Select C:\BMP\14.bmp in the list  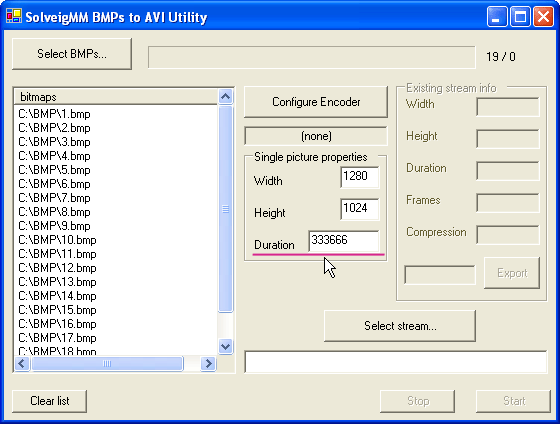57,296
